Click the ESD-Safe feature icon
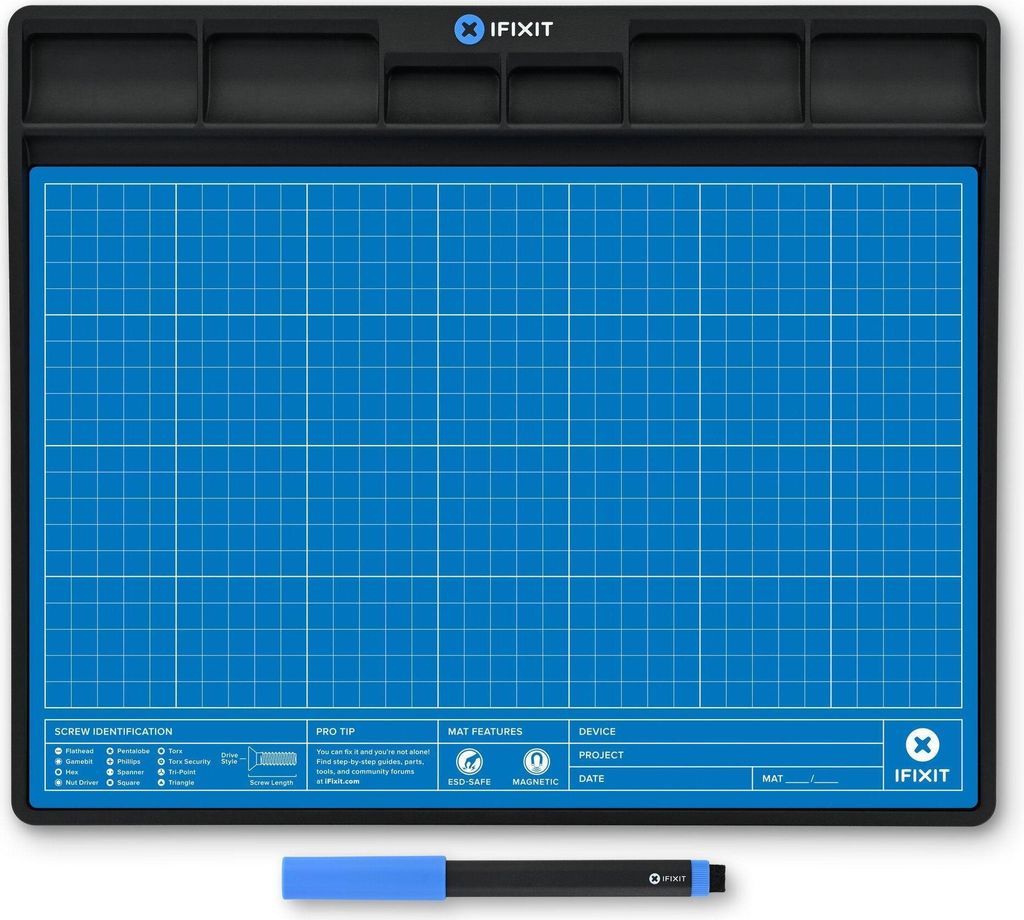The width and height of the screenshot is (1024, 920). [469, 762]
